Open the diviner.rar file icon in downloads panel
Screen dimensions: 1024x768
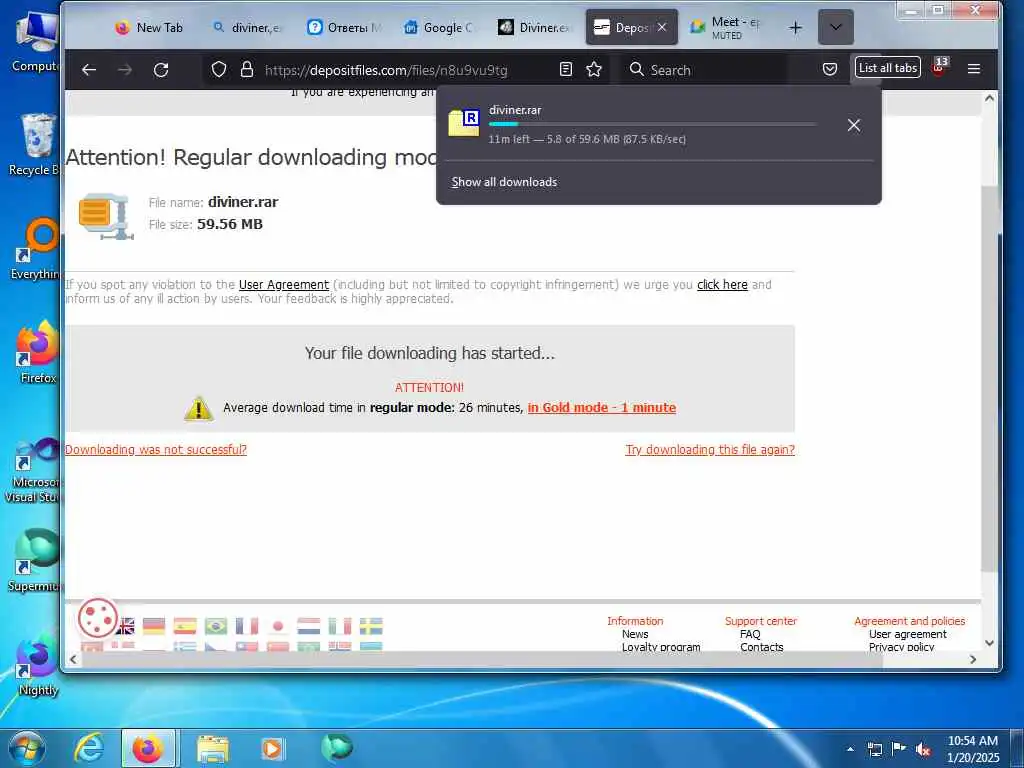(x=464, y=123)
